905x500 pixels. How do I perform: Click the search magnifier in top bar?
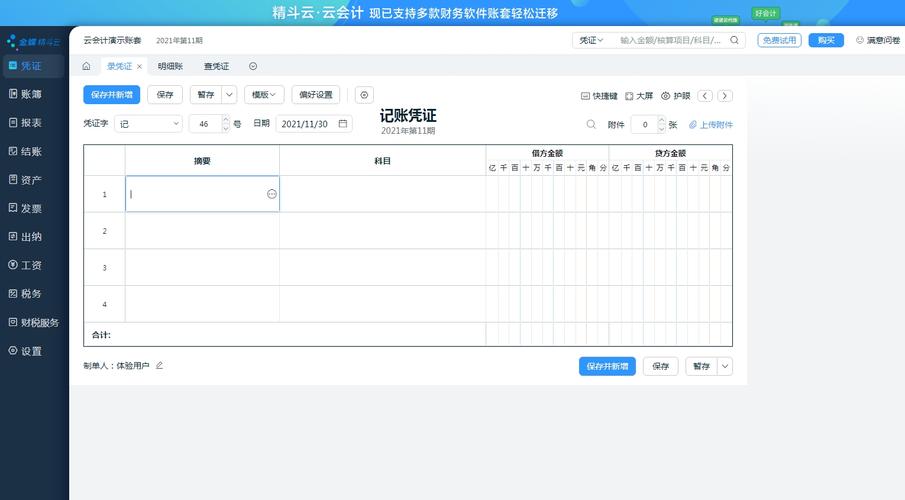pyautogui.click(x=735, y=40)
